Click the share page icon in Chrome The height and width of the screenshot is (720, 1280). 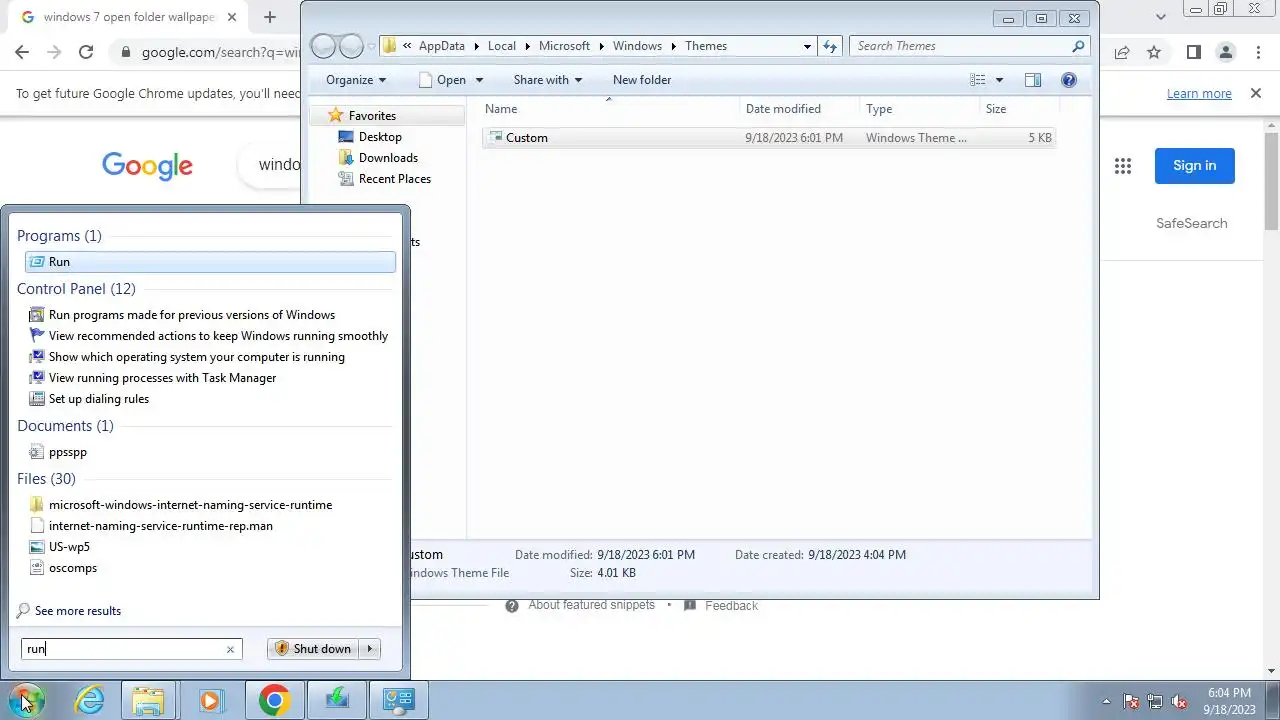(1122, 52)
